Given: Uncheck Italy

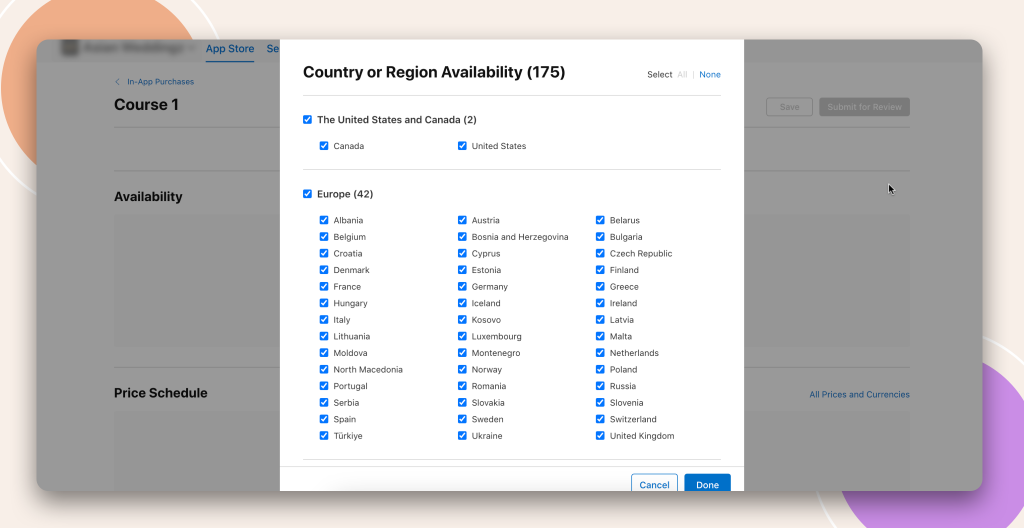Looking at the screenshot, I should 324,320.
